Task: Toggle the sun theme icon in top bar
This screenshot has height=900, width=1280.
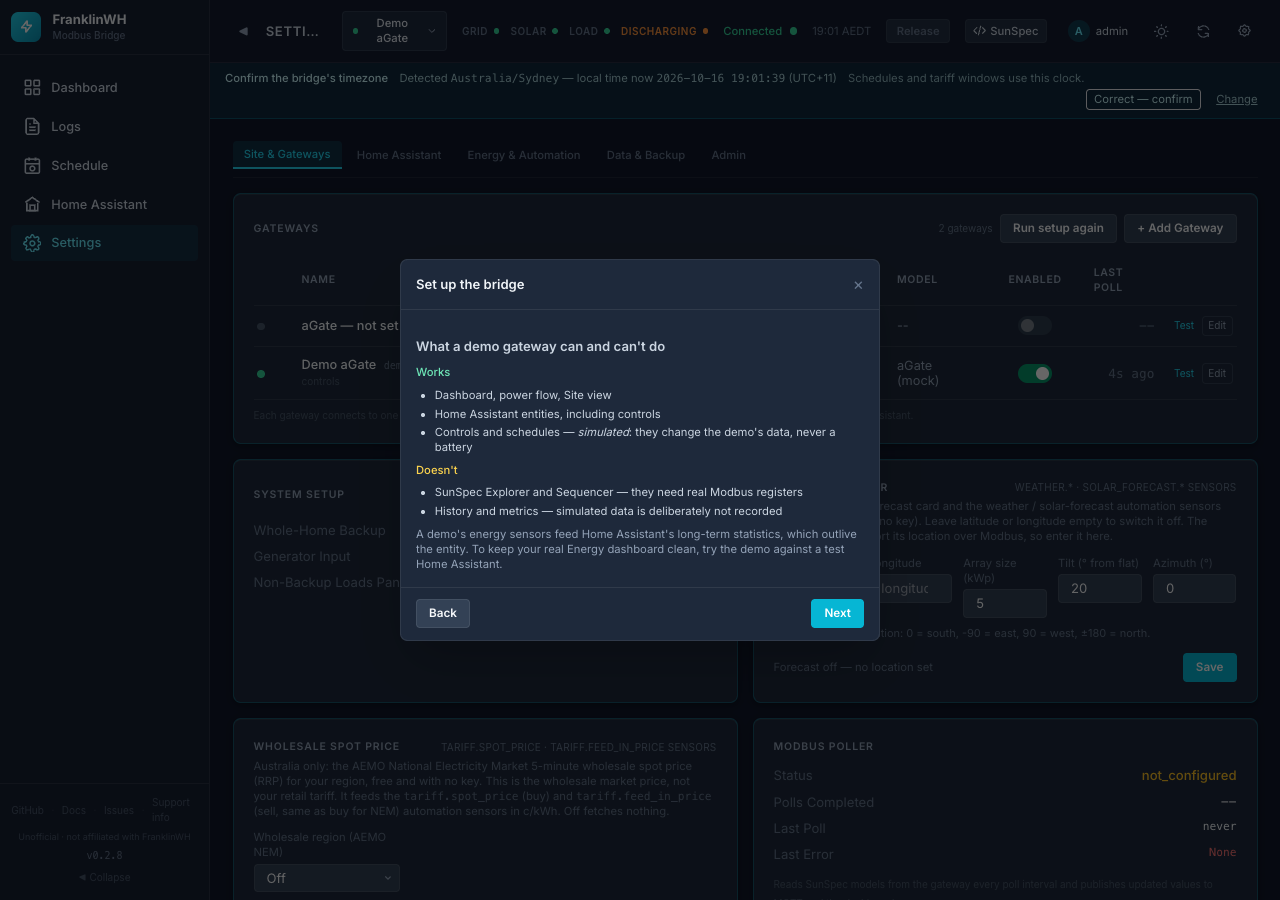Action: pyautogui.click(x=1161, y=31)
